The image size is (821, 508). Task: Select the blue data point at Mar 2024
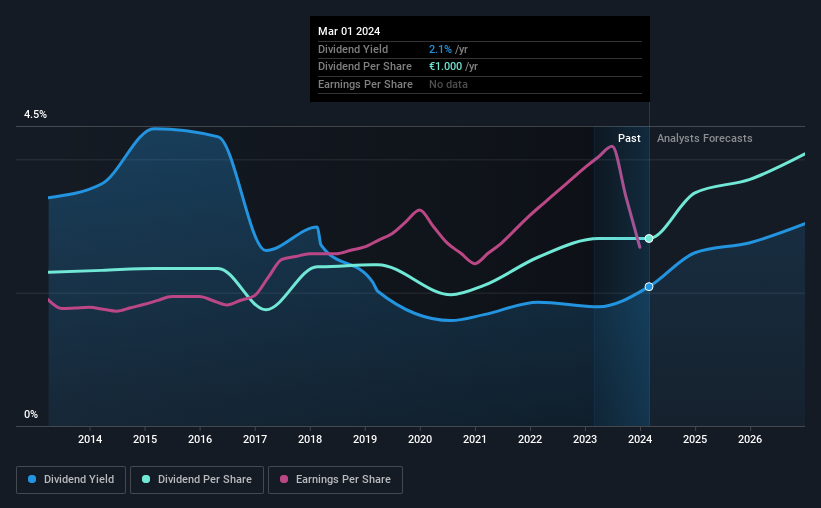point(649,286)
